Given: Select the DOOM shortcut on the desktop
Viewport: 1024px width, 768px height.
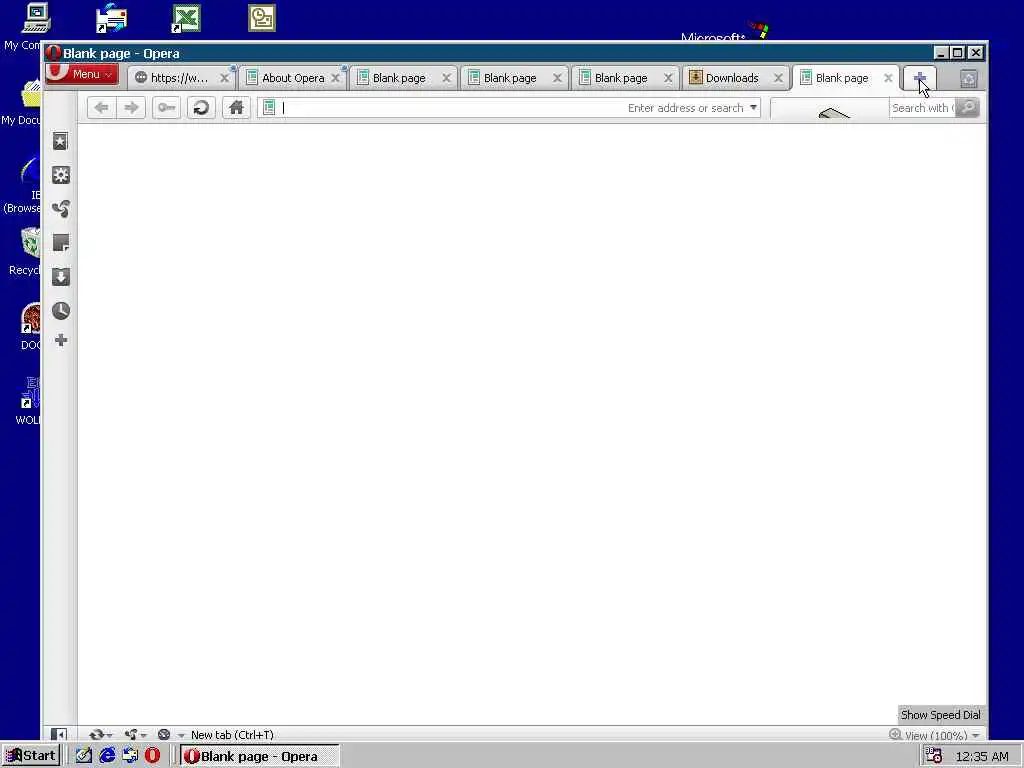Looking at the screenshot, I should pos(30,319).
